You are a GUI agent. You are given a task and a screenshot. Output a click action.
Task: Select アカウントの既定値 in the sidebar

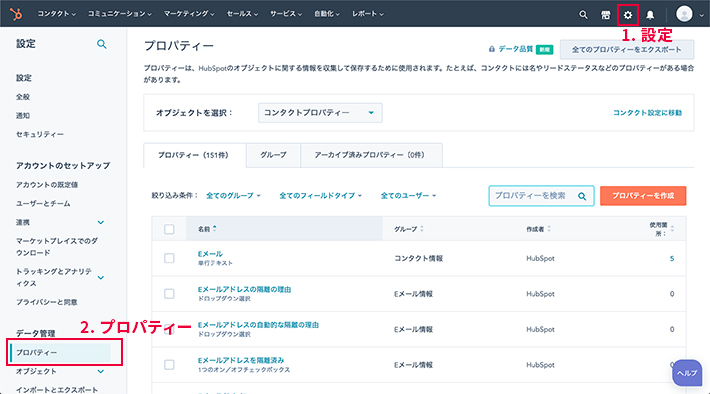click(x=47, y=185)
